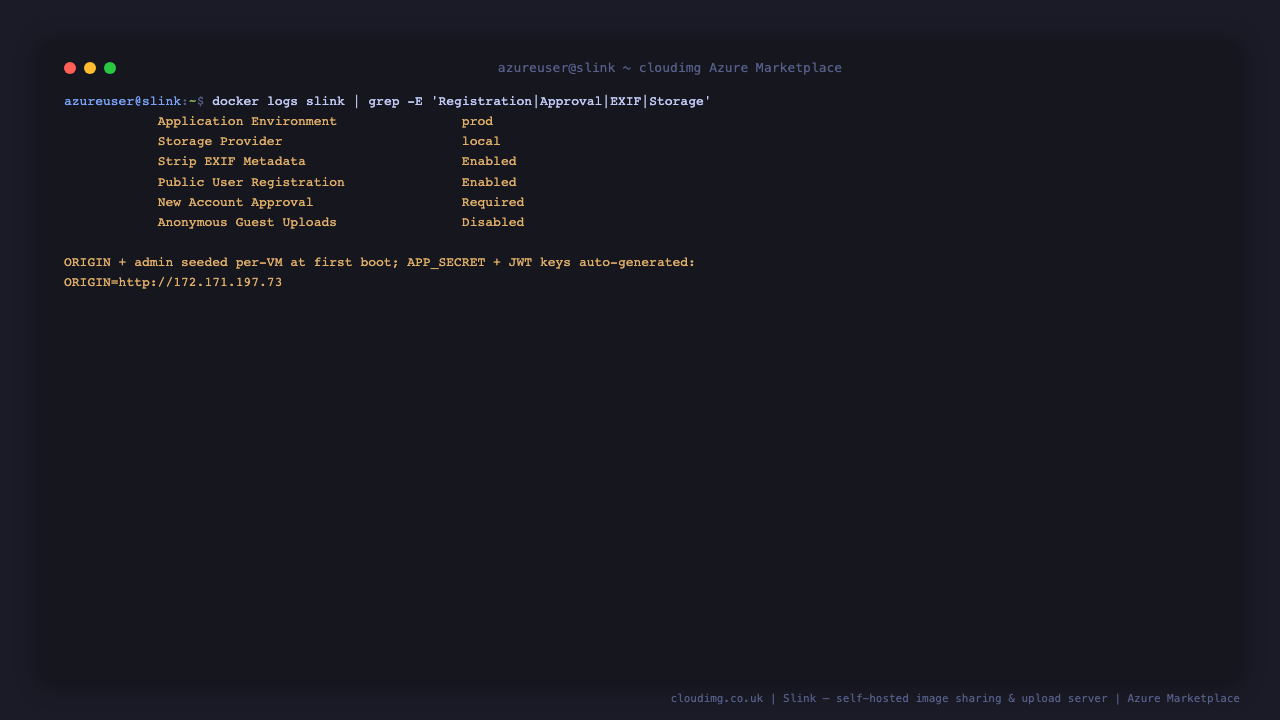
Task: Click the 'Public User Registration' label
Action: click(x=251, y=182)
